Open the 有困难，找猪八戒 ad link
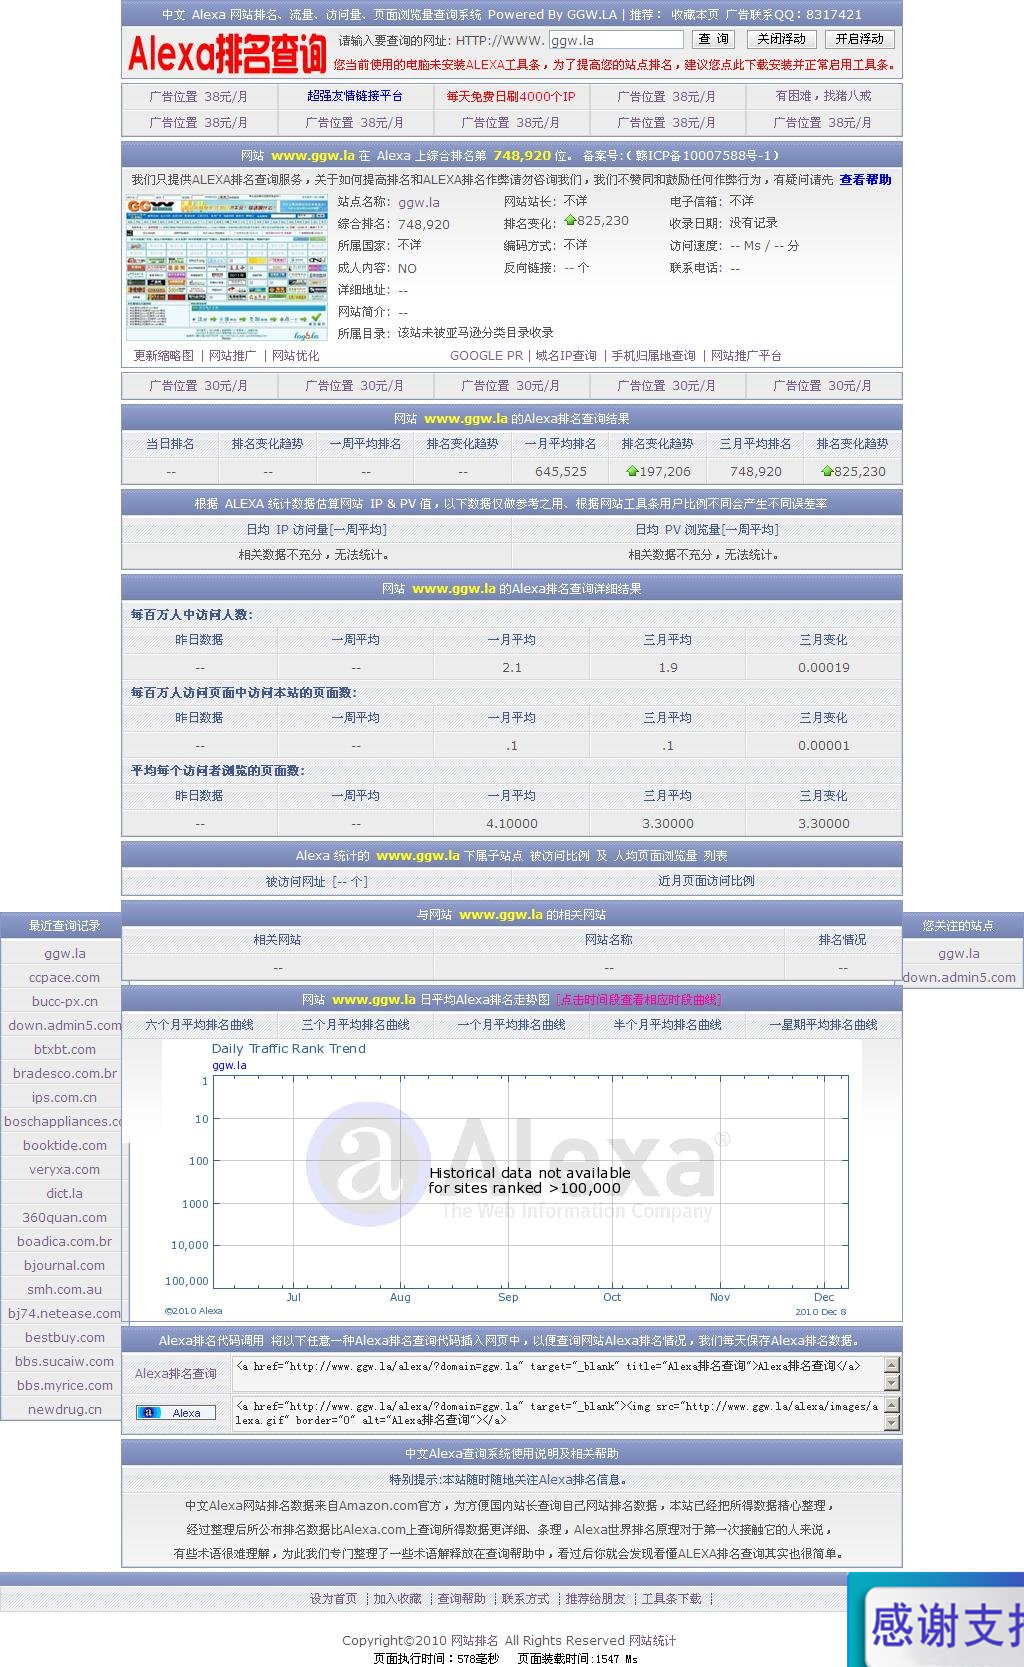 [823, 96]
